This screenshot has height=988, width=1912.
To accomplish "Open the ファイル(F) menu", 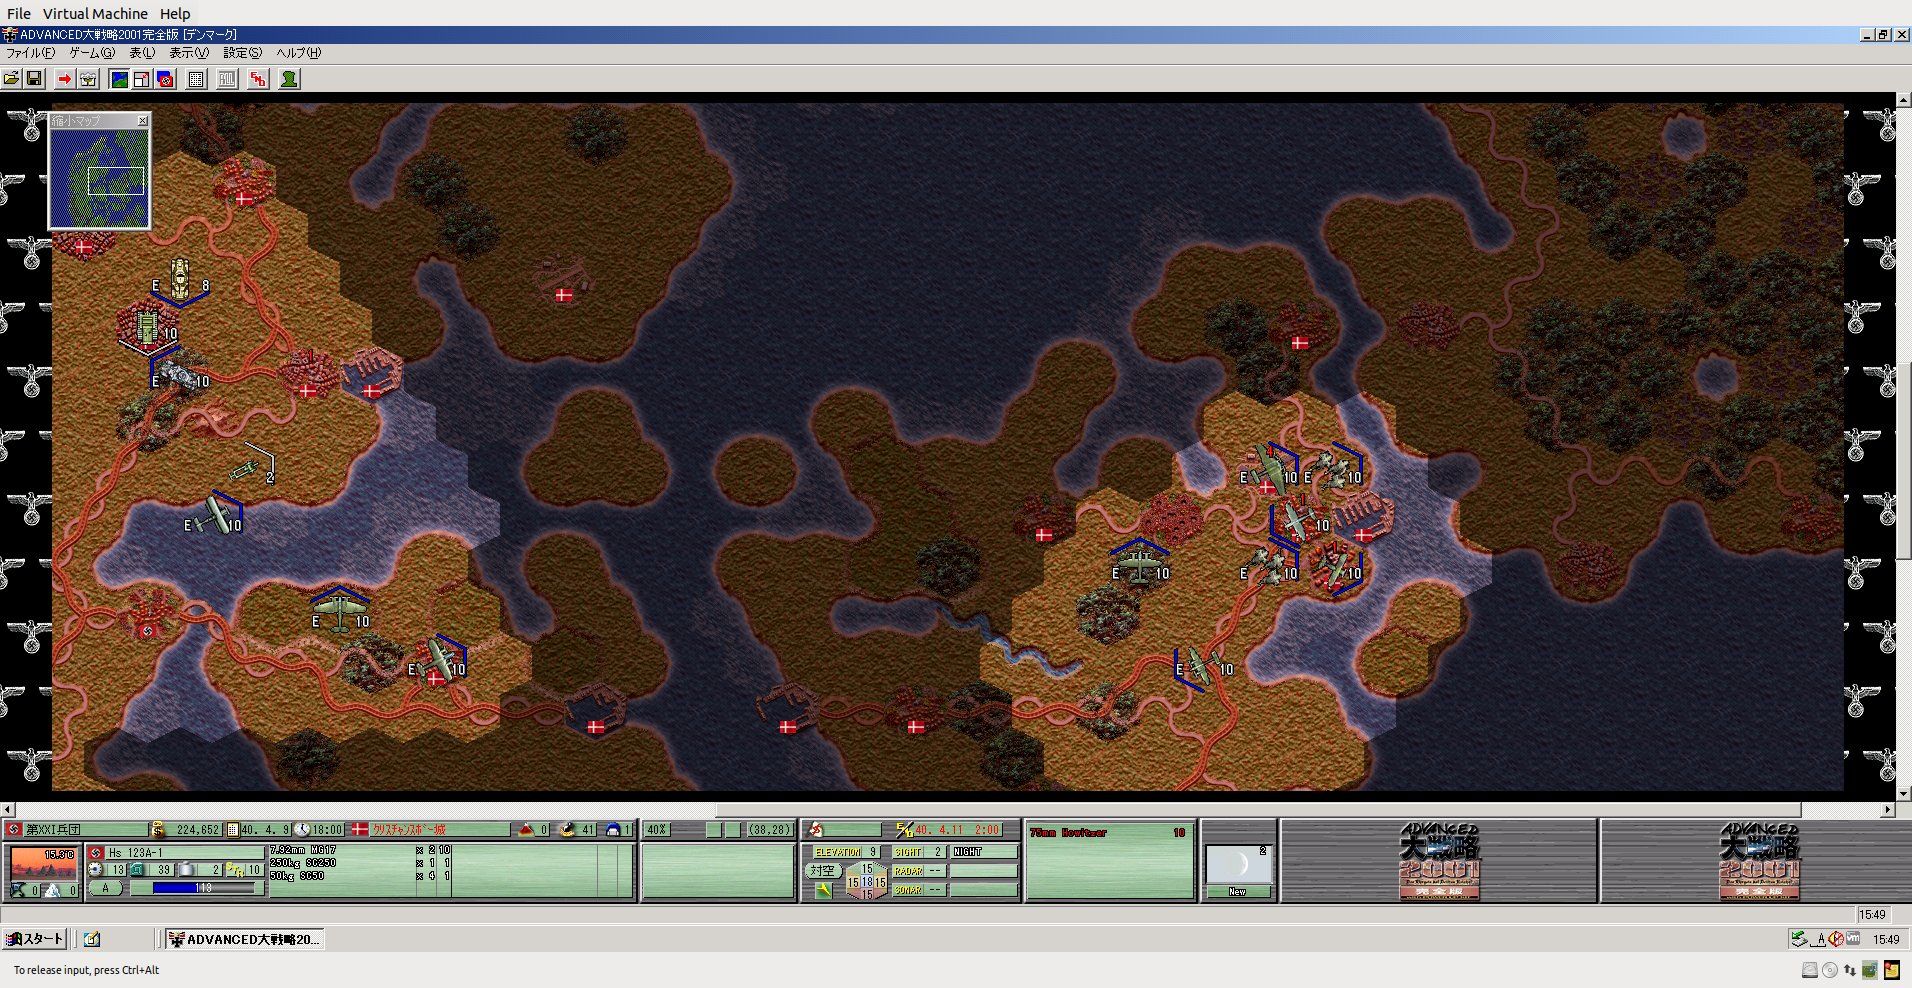I will tap(31, 53).
